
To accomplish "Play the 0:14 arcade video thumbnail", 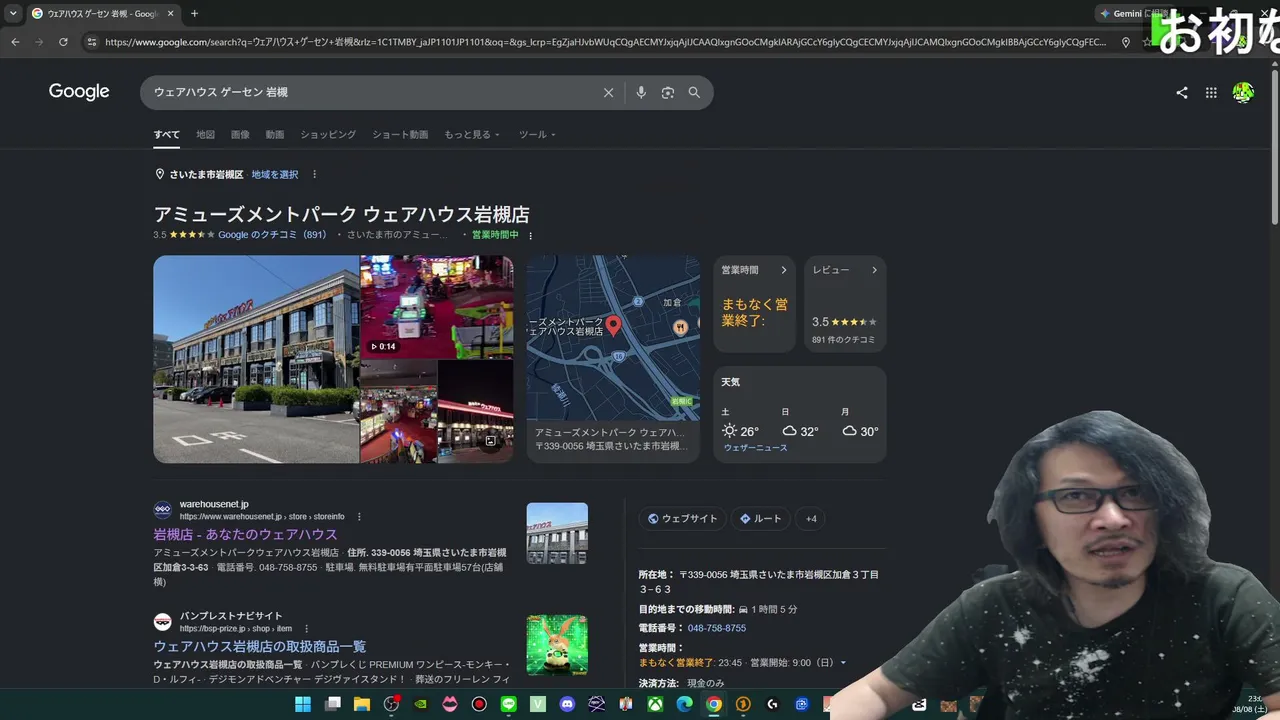I will [x=437, y=307].
